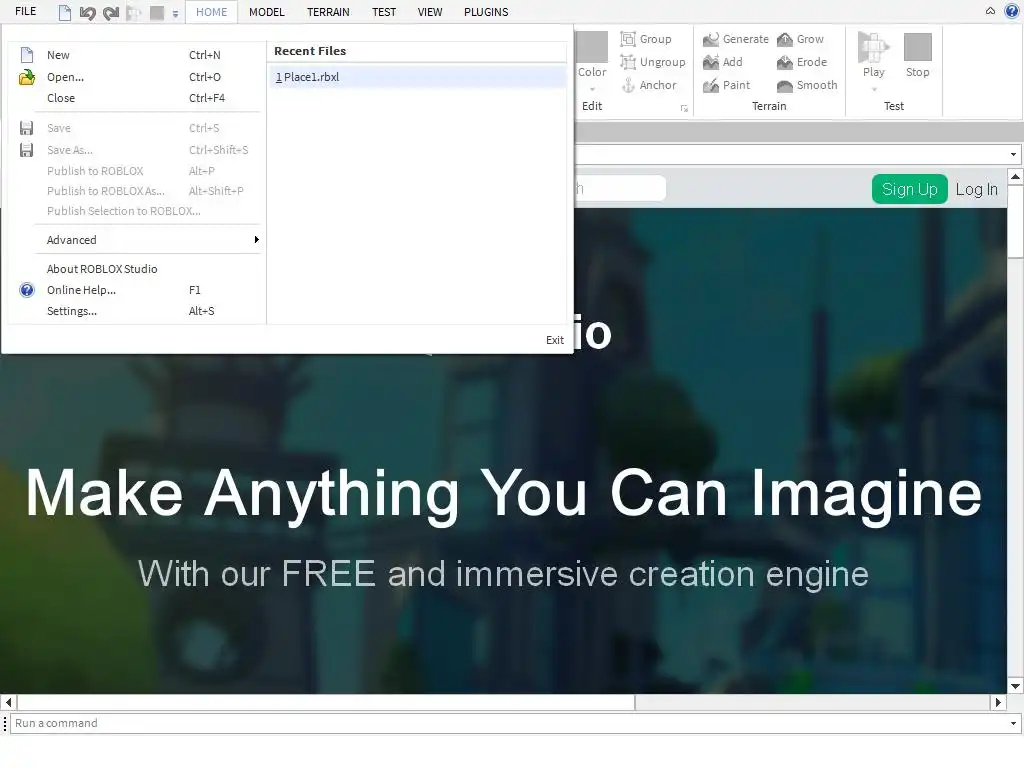Click the Ungroup icon in the ribbon
The image size is (1024, 768).
click(628, 62)
